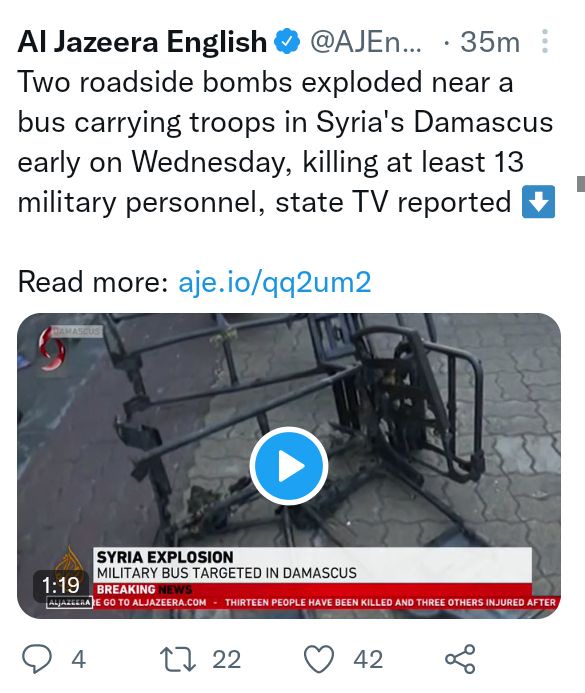Retweet this Al Jazeera post
The image size is (585, 693).
coord(177,659)
